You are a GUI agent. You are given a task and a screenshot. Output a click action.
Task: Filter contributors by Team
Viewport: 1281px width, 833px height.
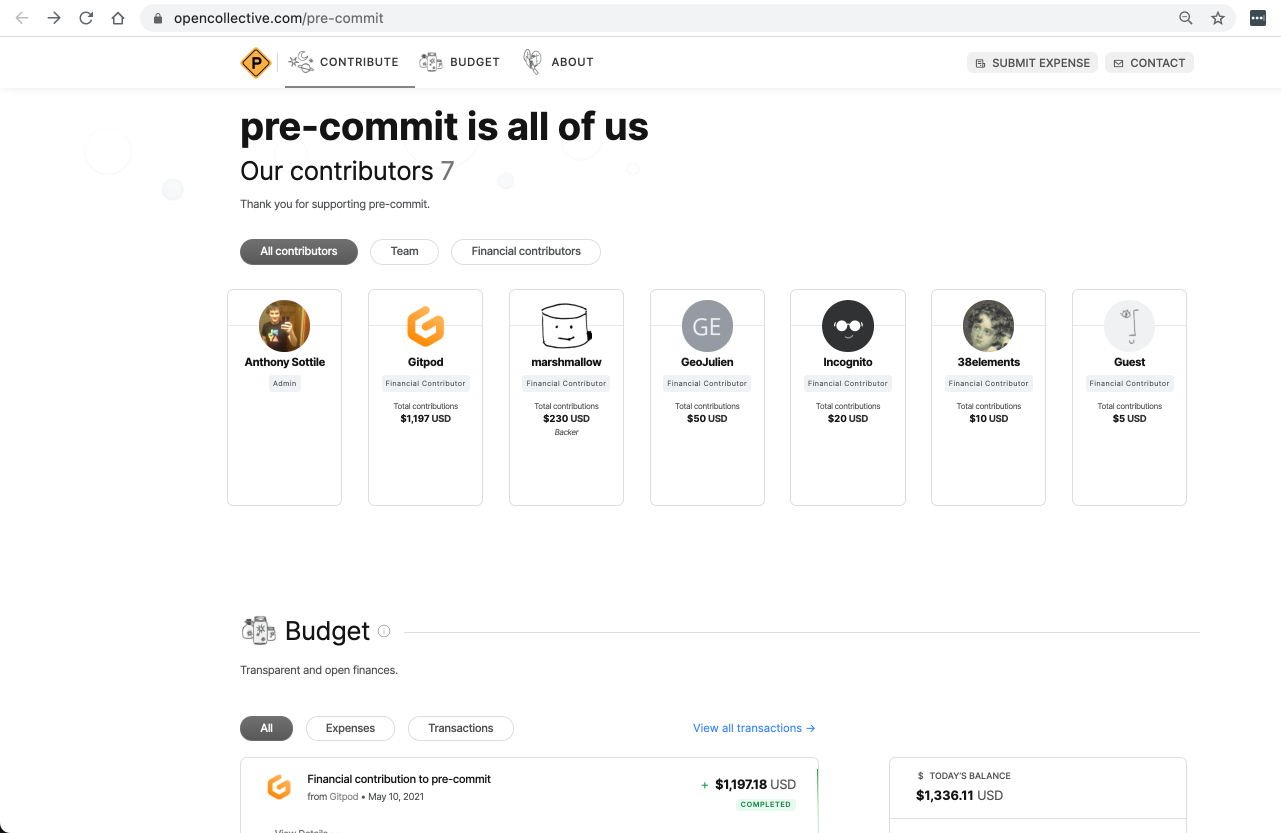[x=404, y=251]
